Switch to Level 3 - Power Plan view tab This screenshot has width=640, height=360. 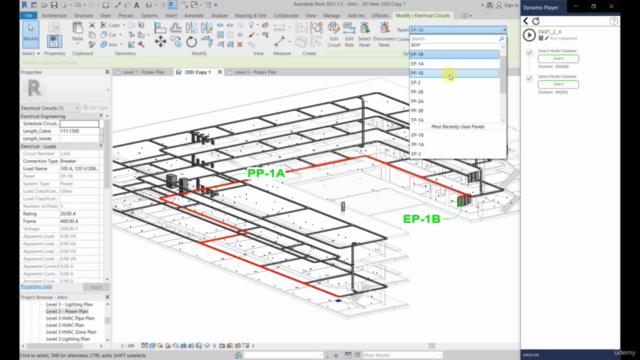click(255, 72)
